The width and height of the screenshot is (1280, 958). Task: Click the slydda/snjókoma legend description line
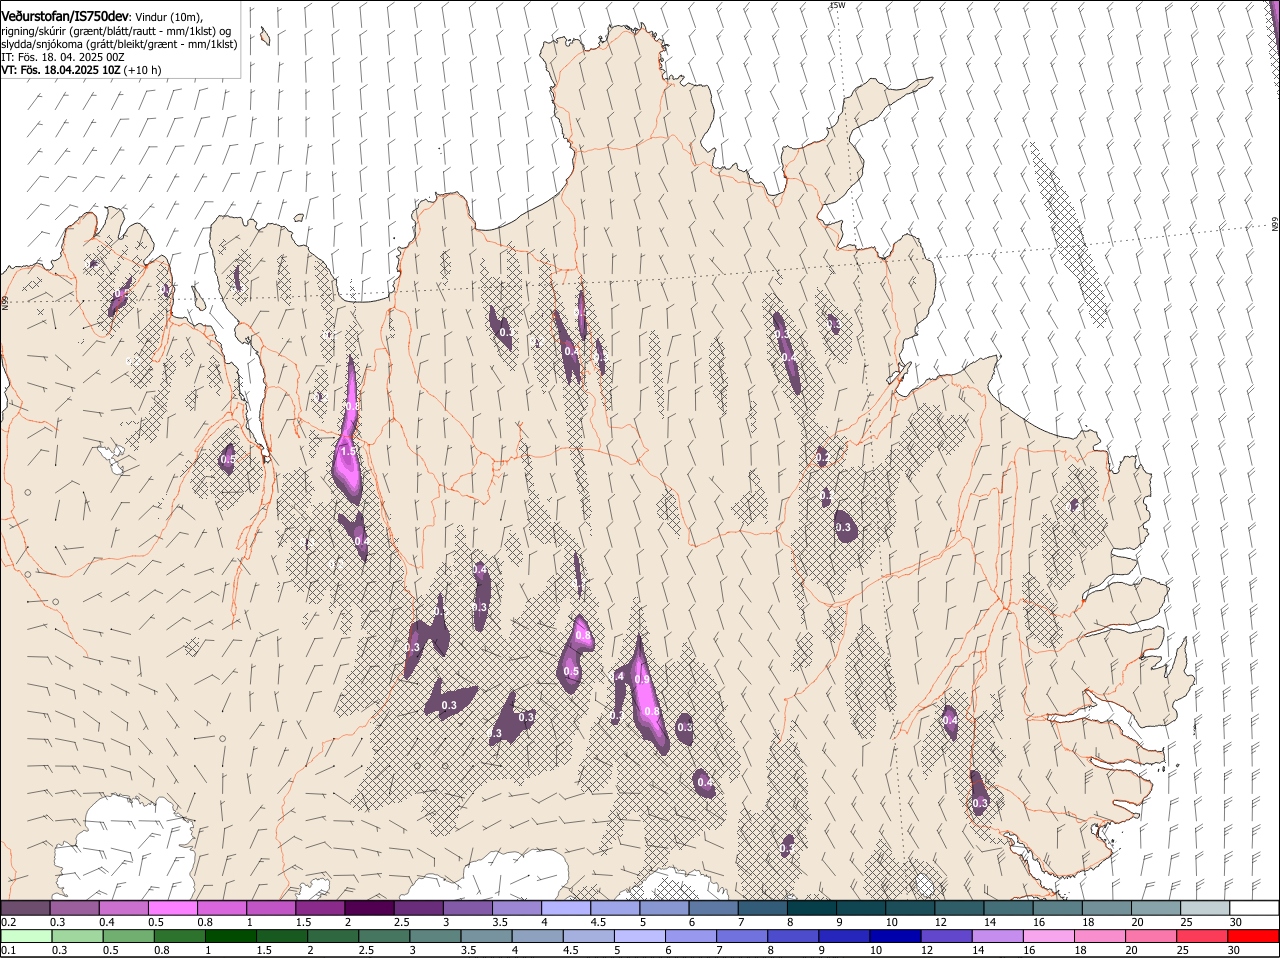tap(117, 44)
